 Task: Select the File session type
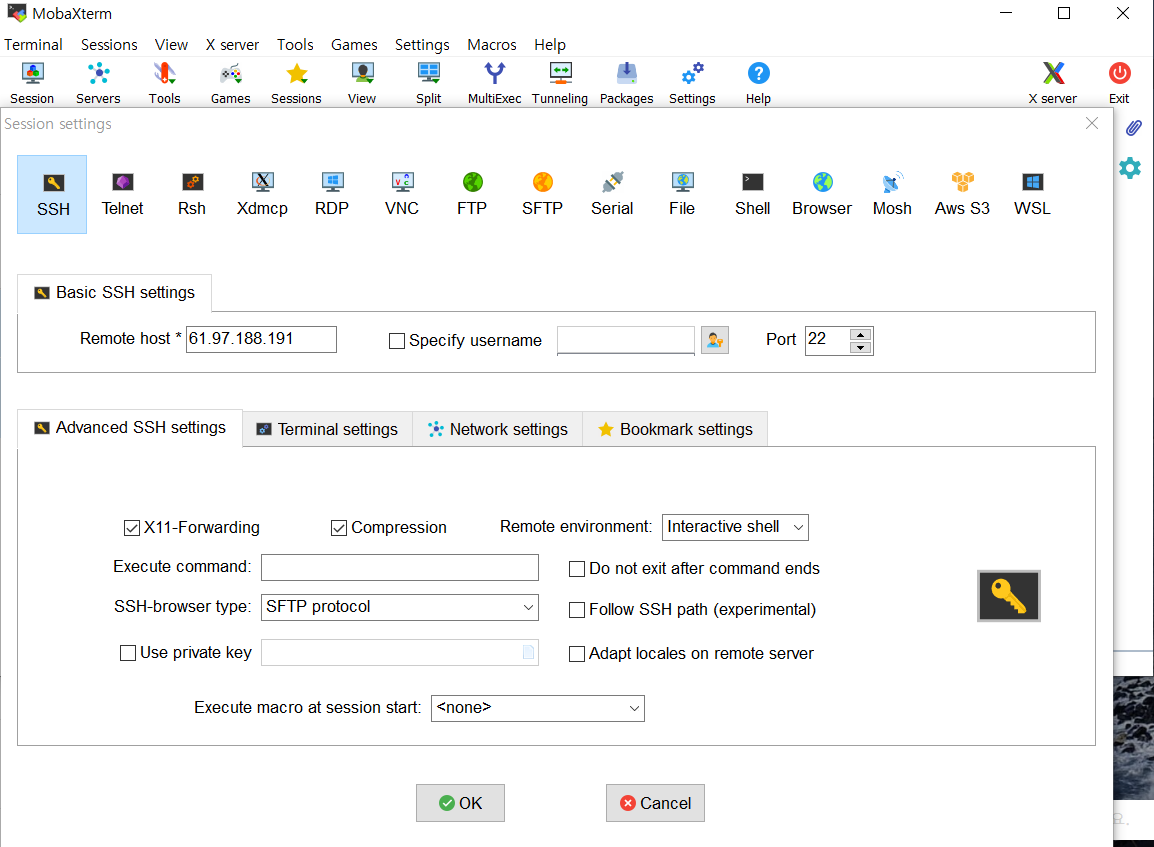(x=682, y=194)
